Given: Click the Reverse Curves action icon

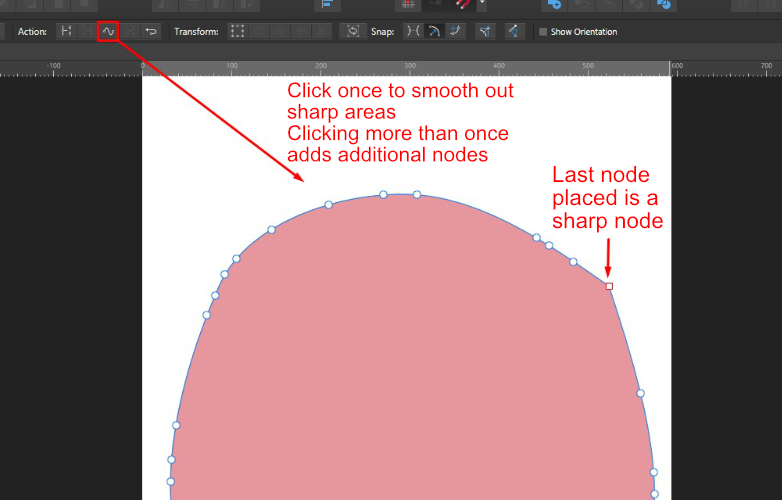Looking at the screenshot, I should click(151, 31).
